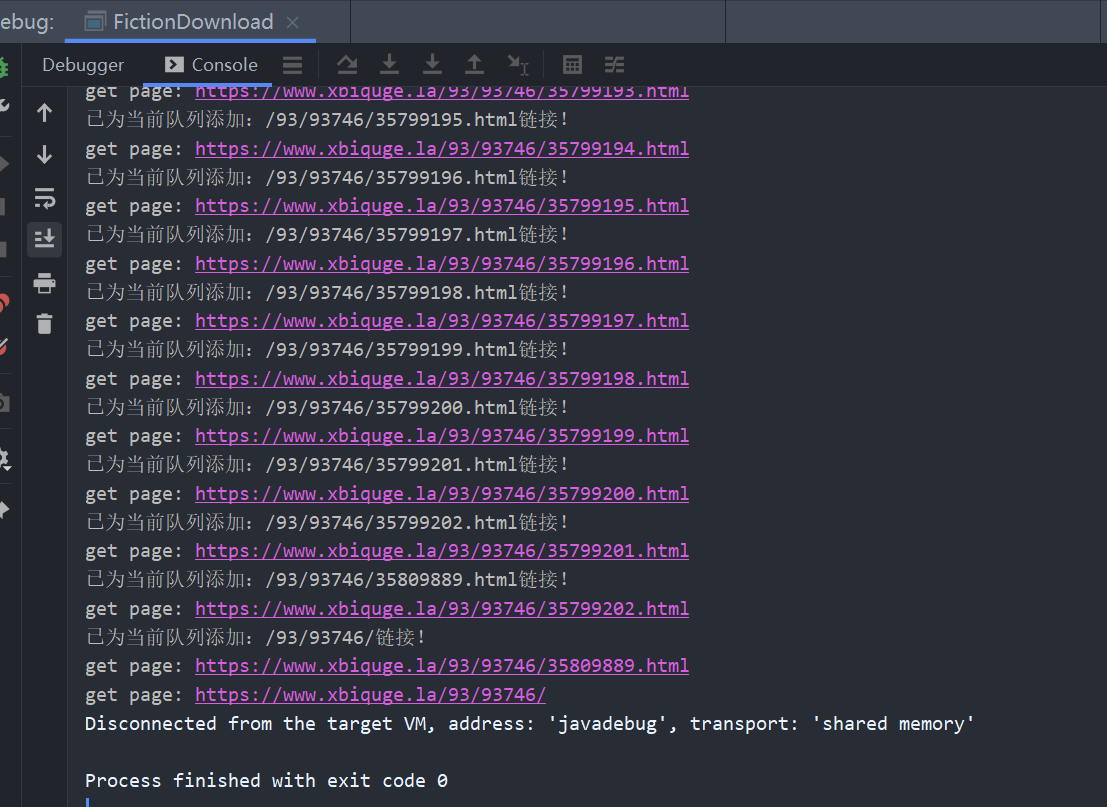Click the Print console icon
Viewport: 1107px width, 807px height.
pyautogui.click(x=44, y=282)
